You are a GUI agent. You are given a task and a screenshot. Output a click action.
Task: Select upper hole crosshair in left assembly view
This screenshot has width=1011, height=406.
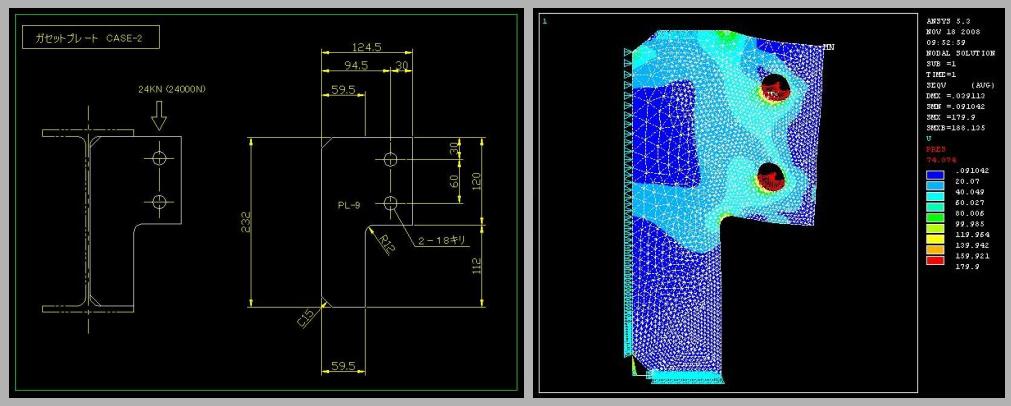(158, 157)
